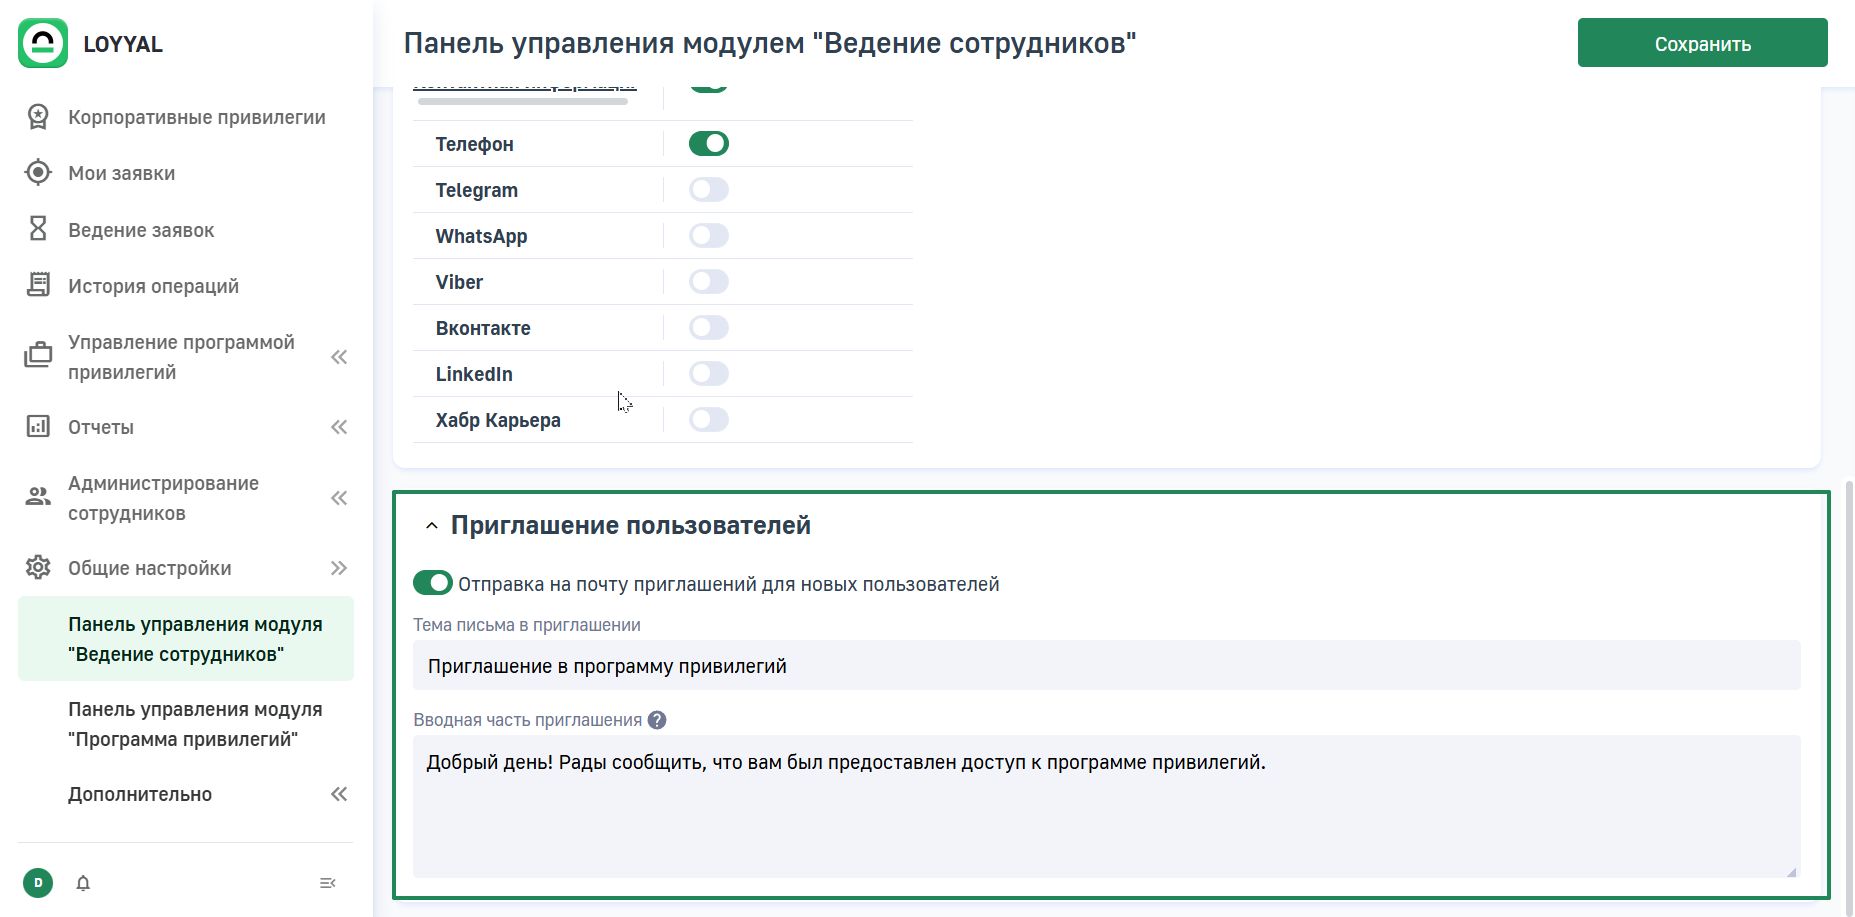Viewport: 1855px width, 917px height.
Task: Turn off invitation email sending toggle
Action: [x=432, y=583]
